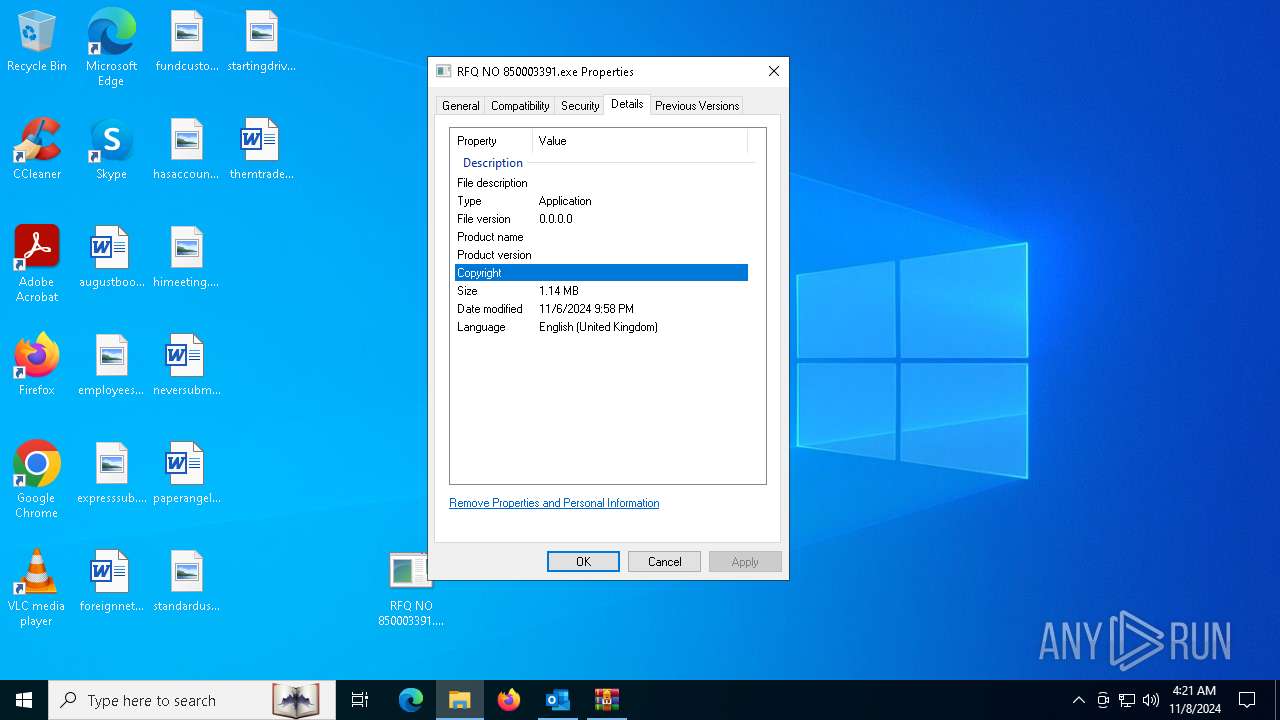Select the startingdriv... image file icon
Screen dimensions: 1280x720
click(x=261, y=41)
